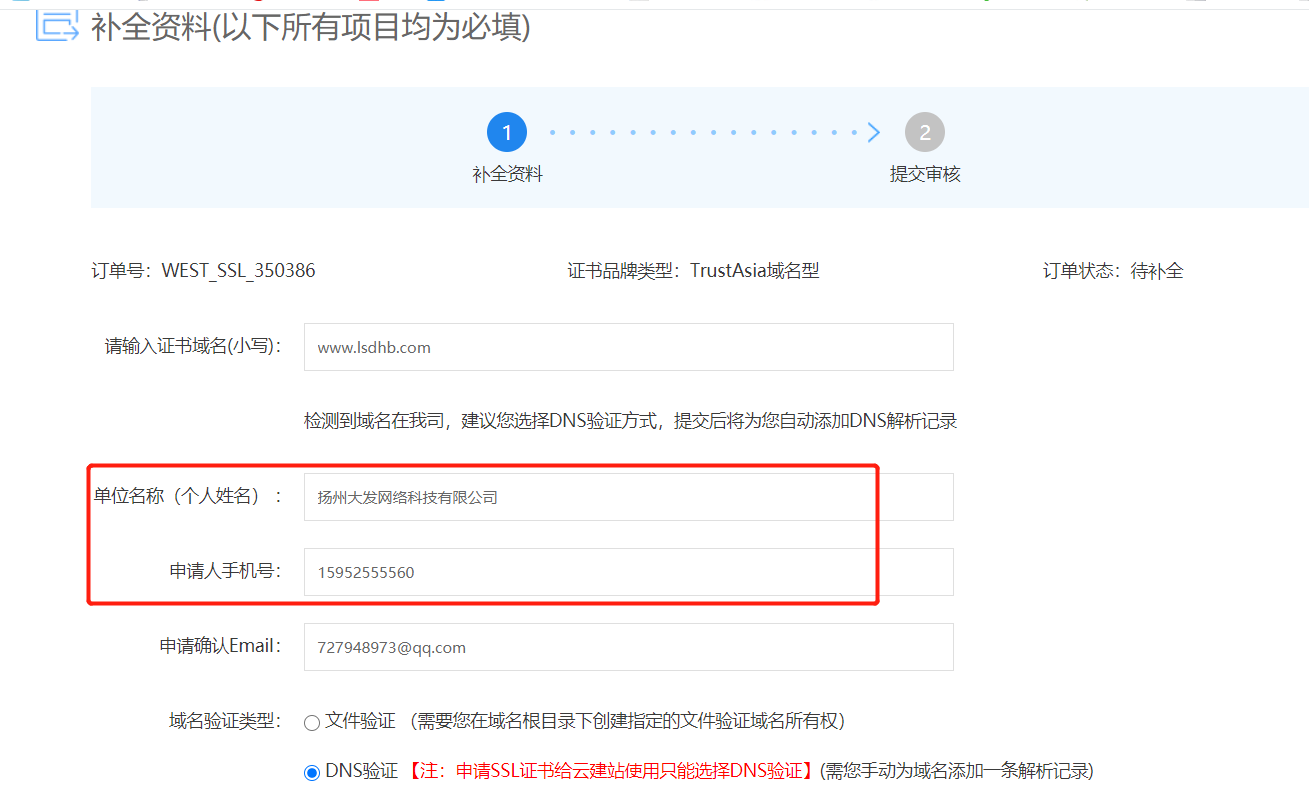Image resolution: width=1309 pixels, height=804 pixels.
Task: Click the dotted progress indicator between steps
Action: point(700,131)
